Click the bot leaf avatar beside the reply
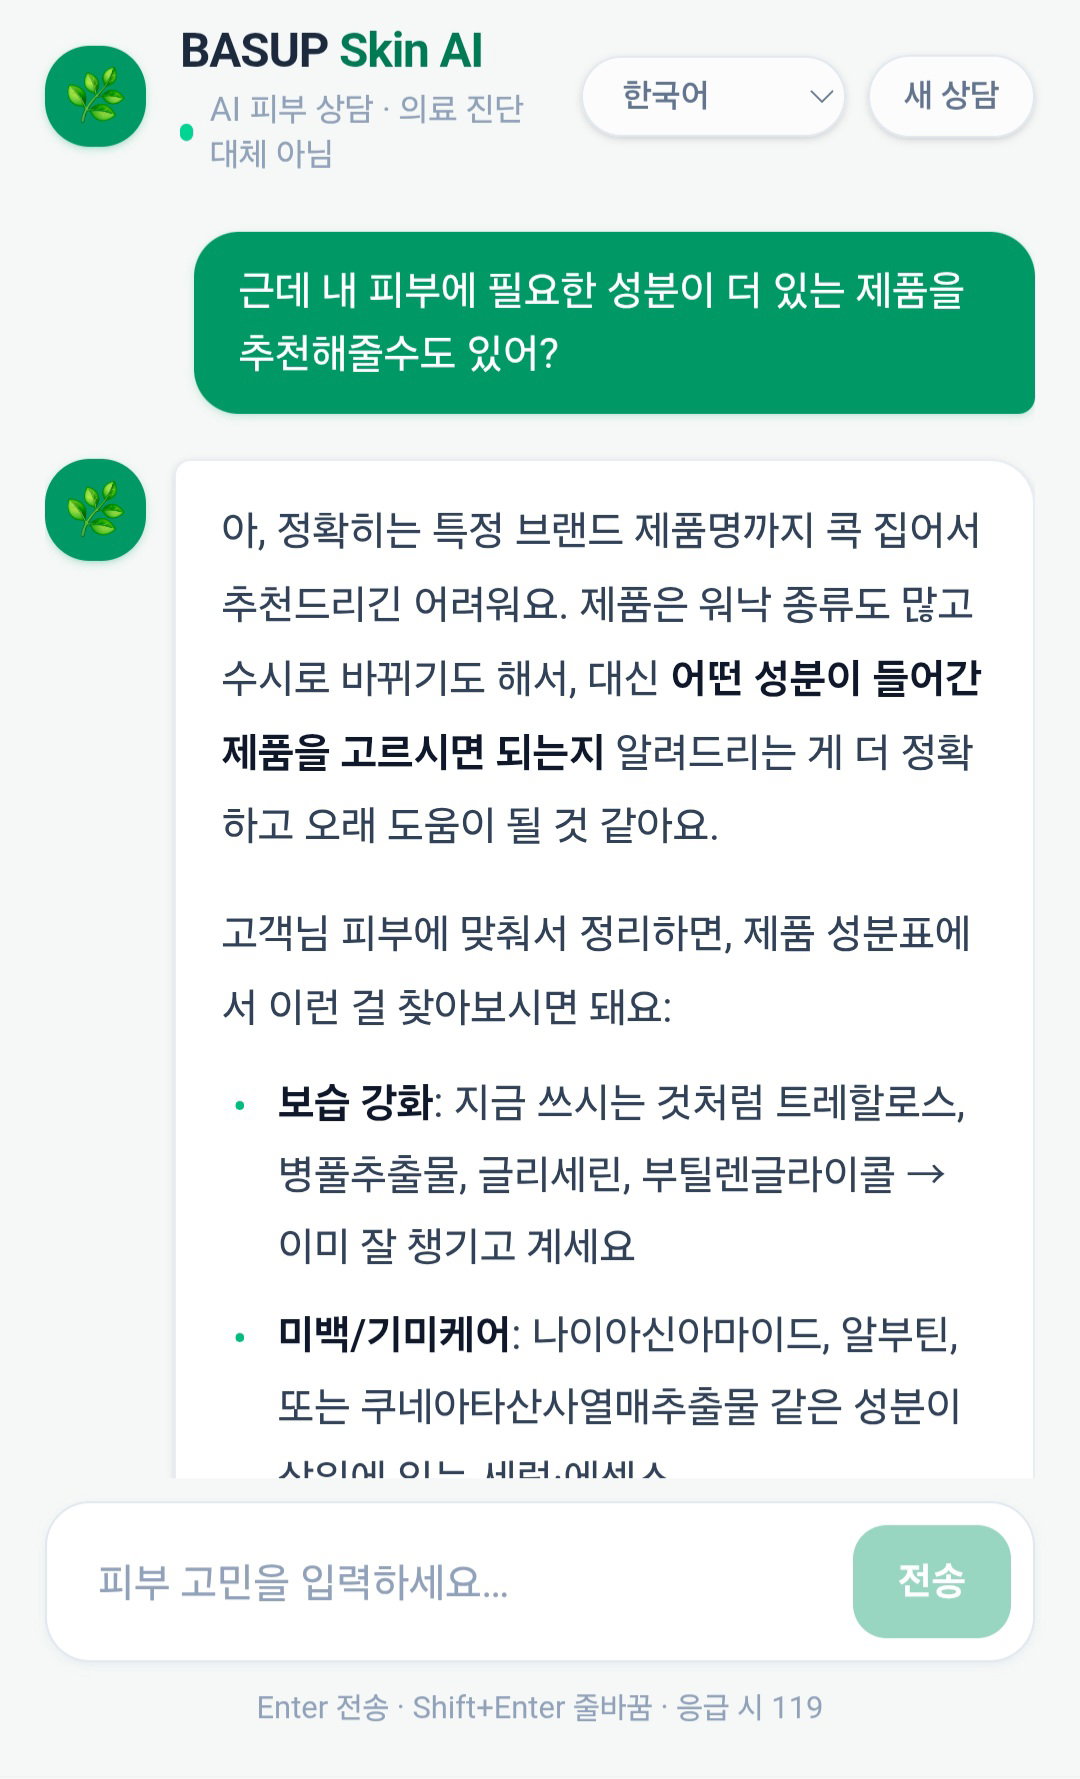The width and height of the screenshot is (1080, 1779). click(x=95, y=510)
